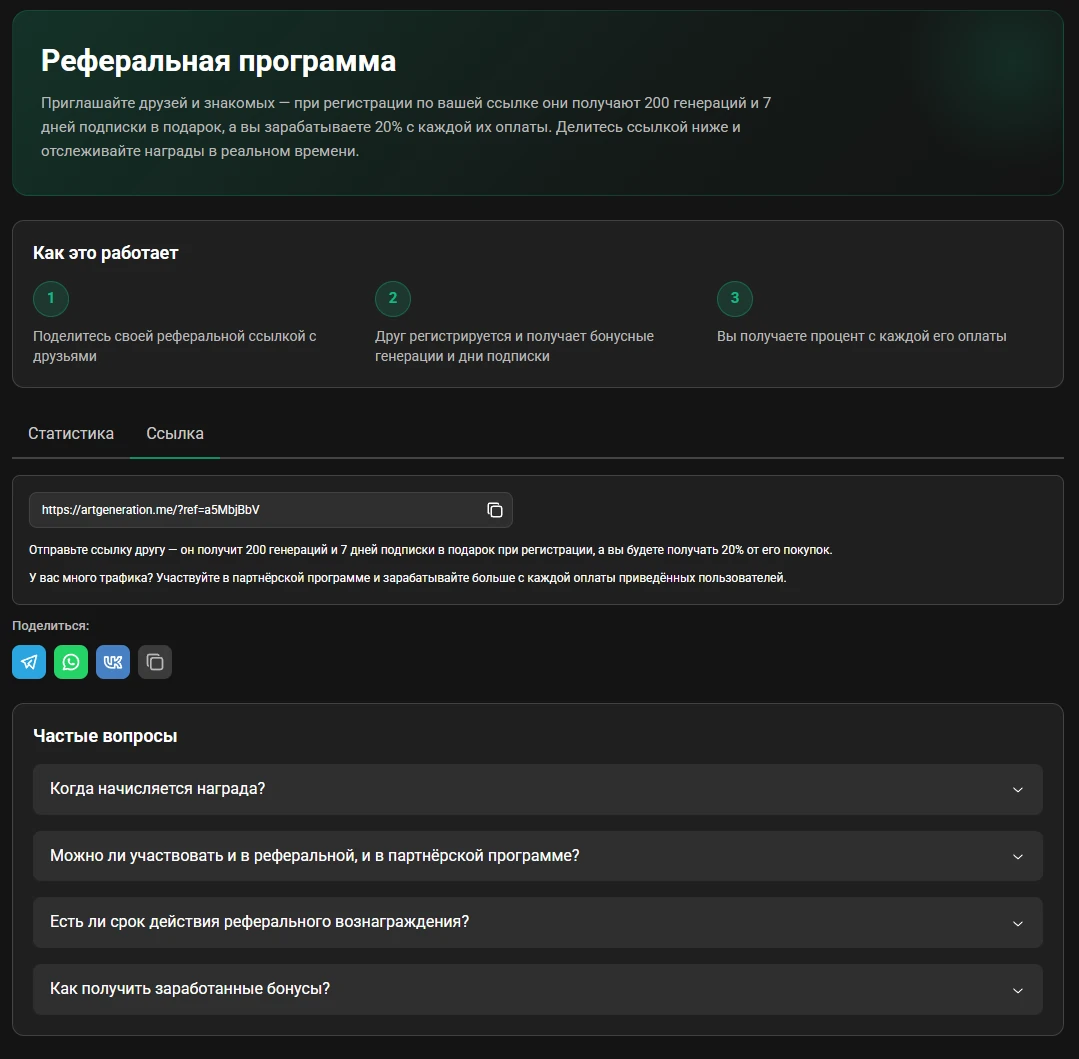This screenshot has width=1079, height=1059.
Task: Click the chevron on the заработанные бонусы question row
Action: [x=1018, y=990]
